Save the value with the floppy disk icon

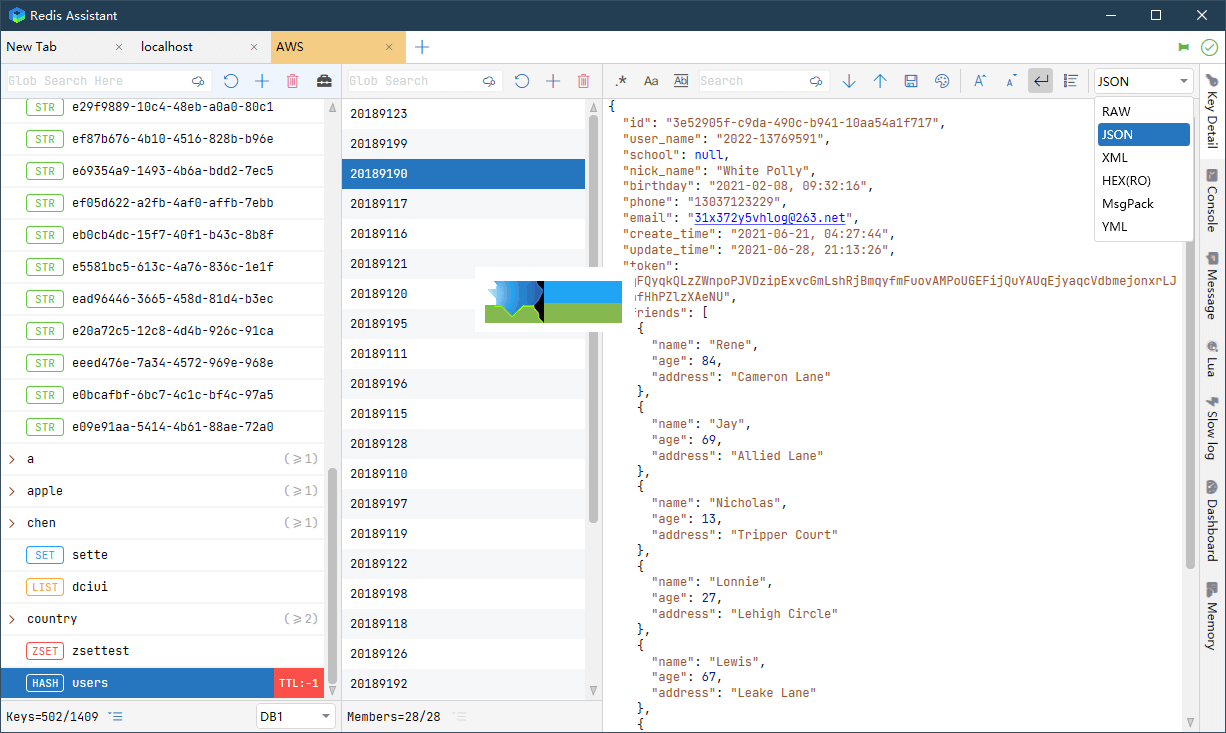coord(911,81)
